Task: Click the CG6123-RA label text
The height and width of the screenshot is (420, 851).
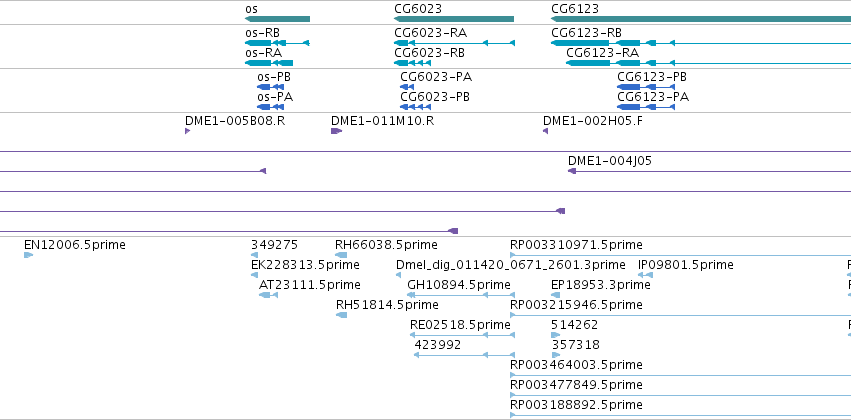Action: [603, 53]
